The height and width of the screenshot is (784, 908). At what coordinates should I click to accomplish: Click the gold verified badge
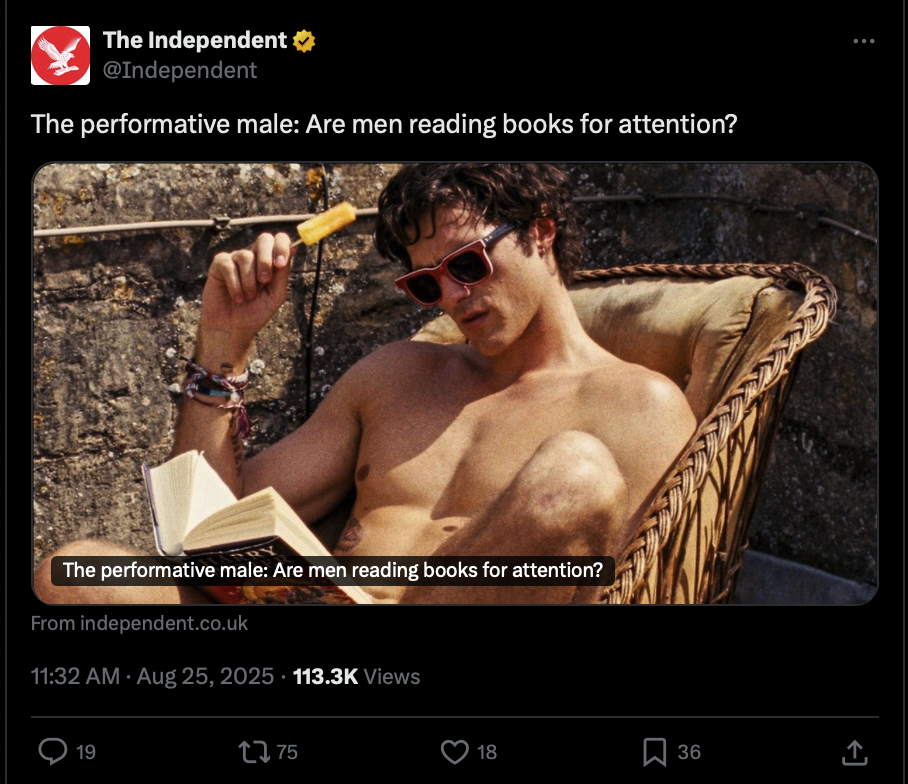304,41
